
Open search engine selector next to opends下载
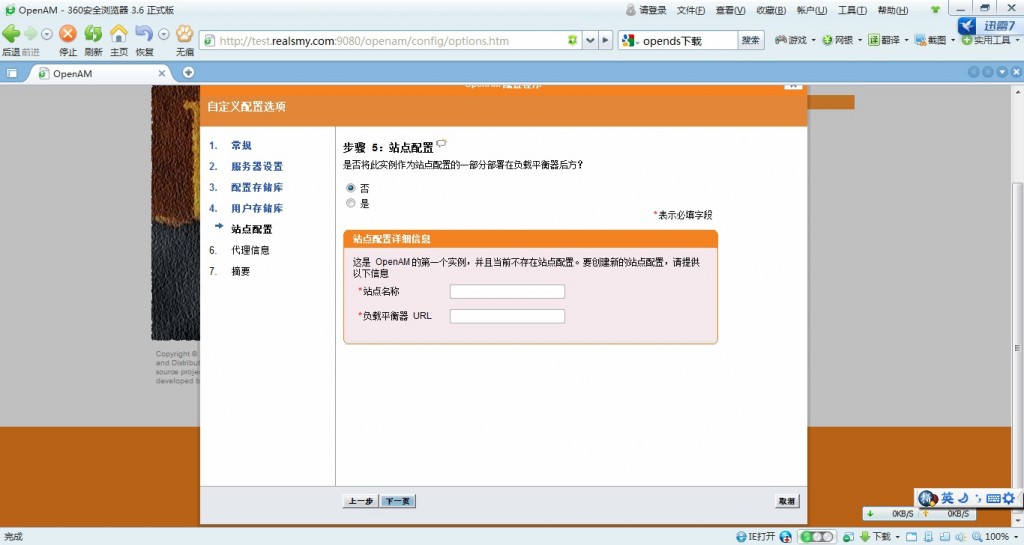point(630,40)
